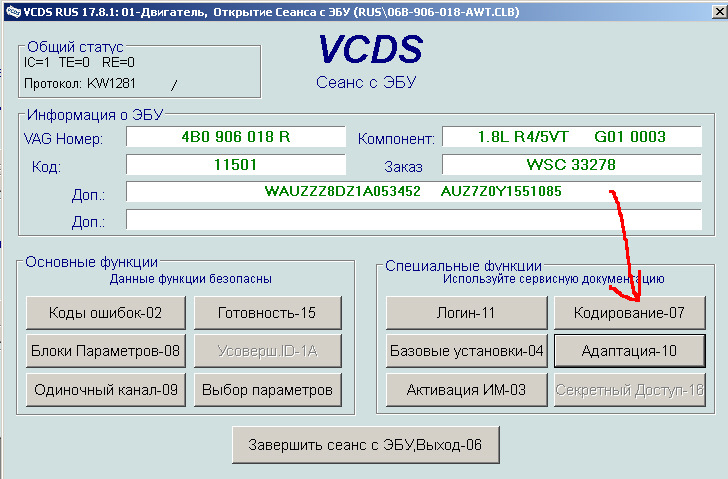The width and height of the screenshot is (728, 479).
Task: Open Кодирование-07 coding function
Action: pyautogui.click(x=630, y=313)
